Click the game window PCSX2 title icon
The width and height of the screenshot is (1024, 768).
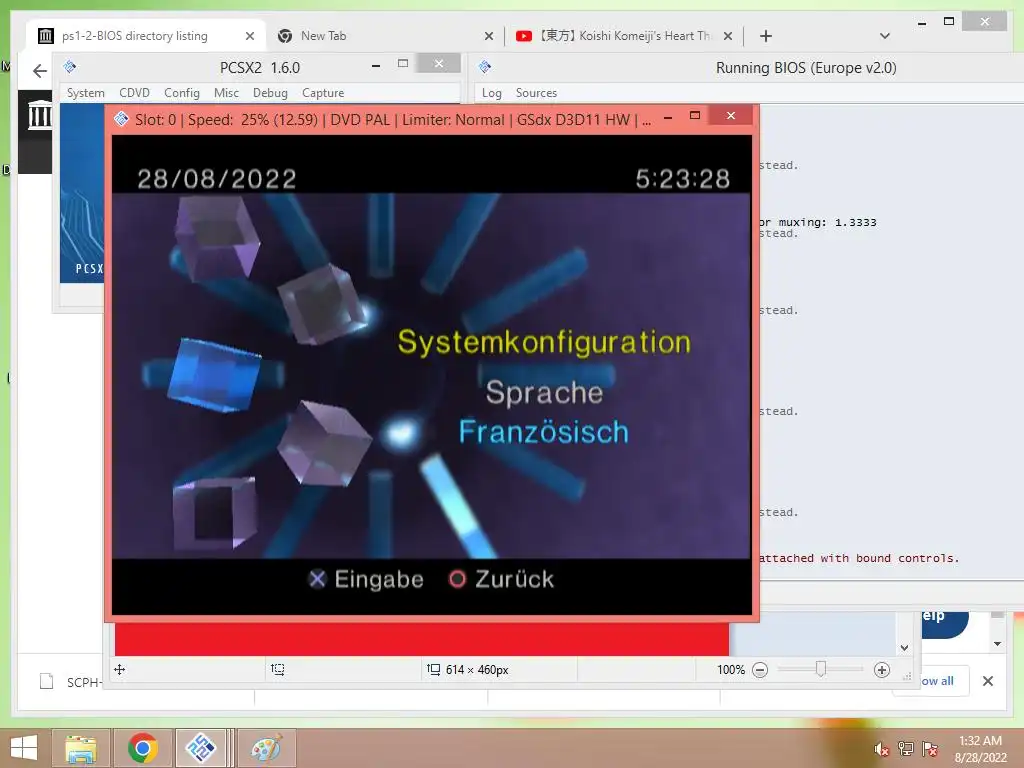coord(121,119)
